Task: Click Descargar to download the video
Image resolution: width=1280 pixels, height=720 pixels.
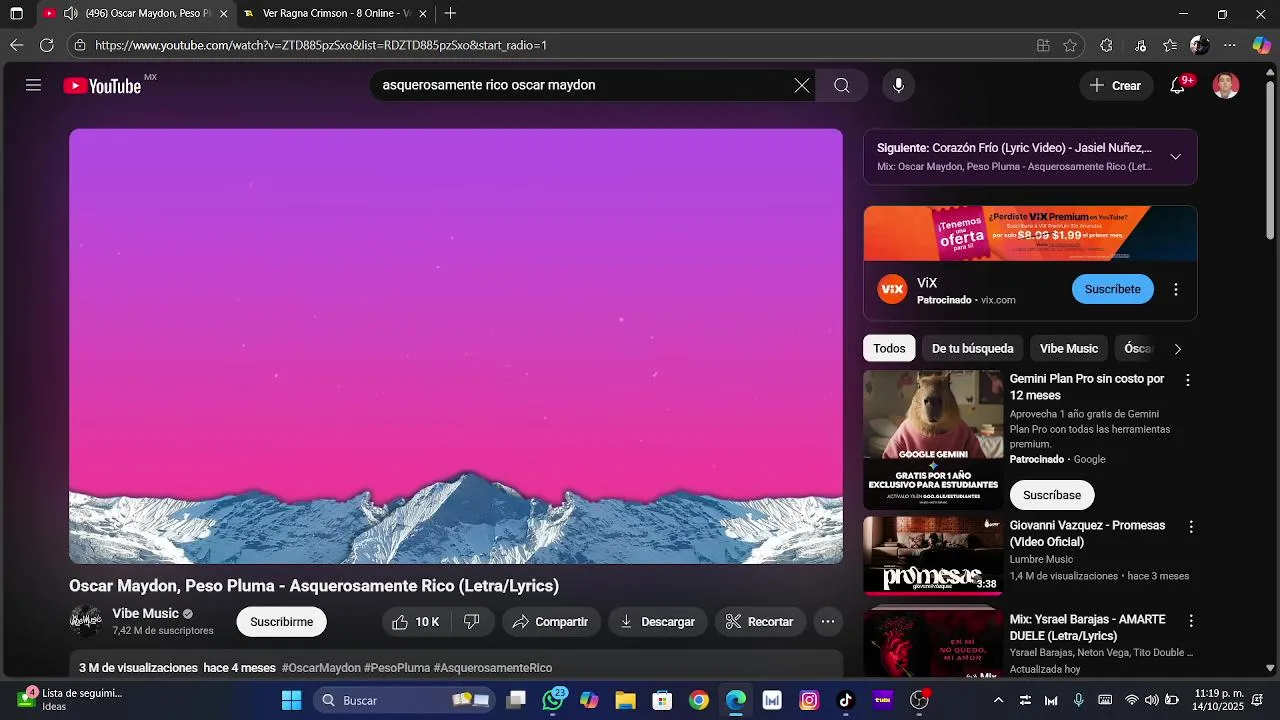Action: [657, 622]
